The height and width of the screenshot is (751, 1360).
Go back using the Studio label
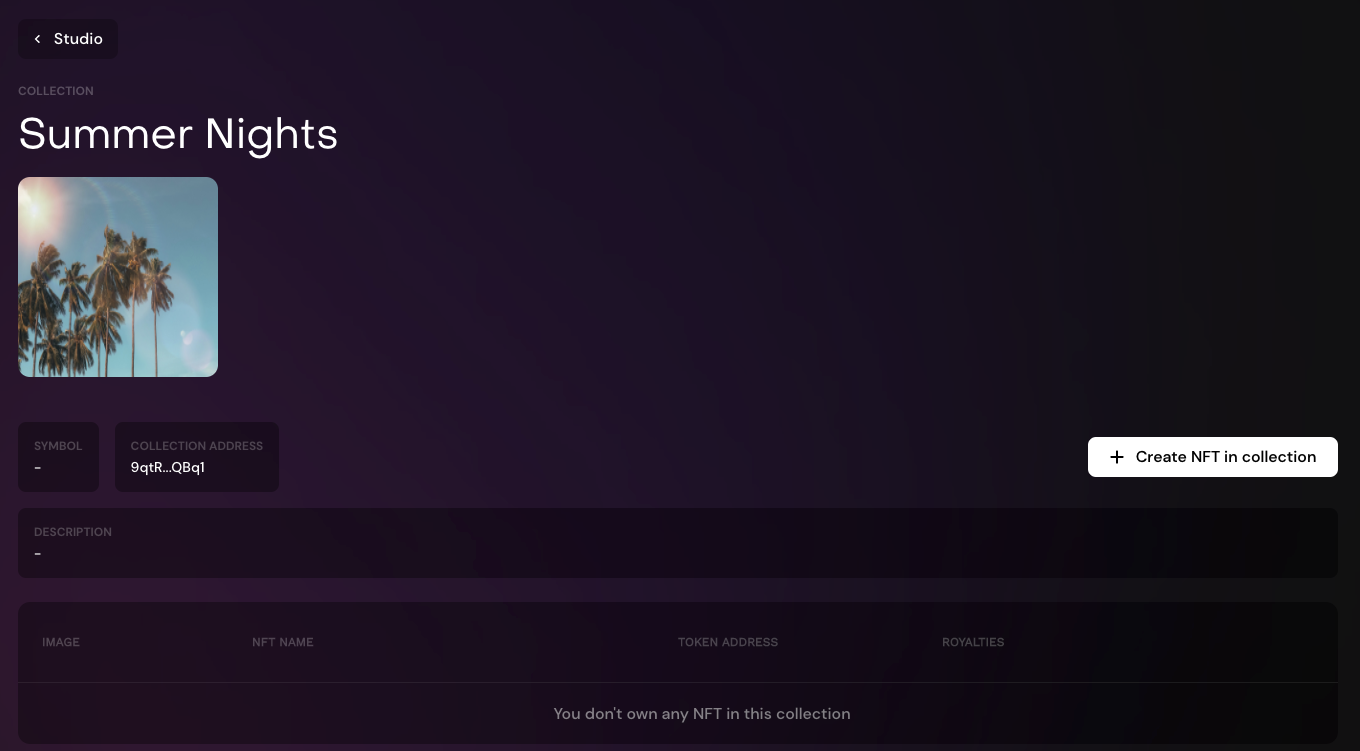point(78,39)
